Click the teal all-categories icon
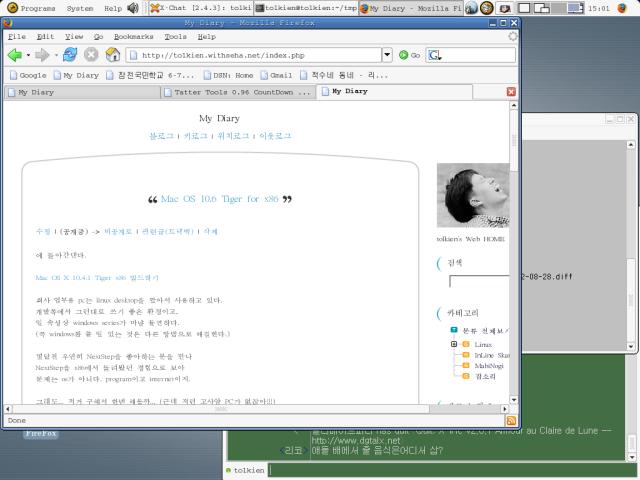 pyautogui.click(x=454, y=330)
